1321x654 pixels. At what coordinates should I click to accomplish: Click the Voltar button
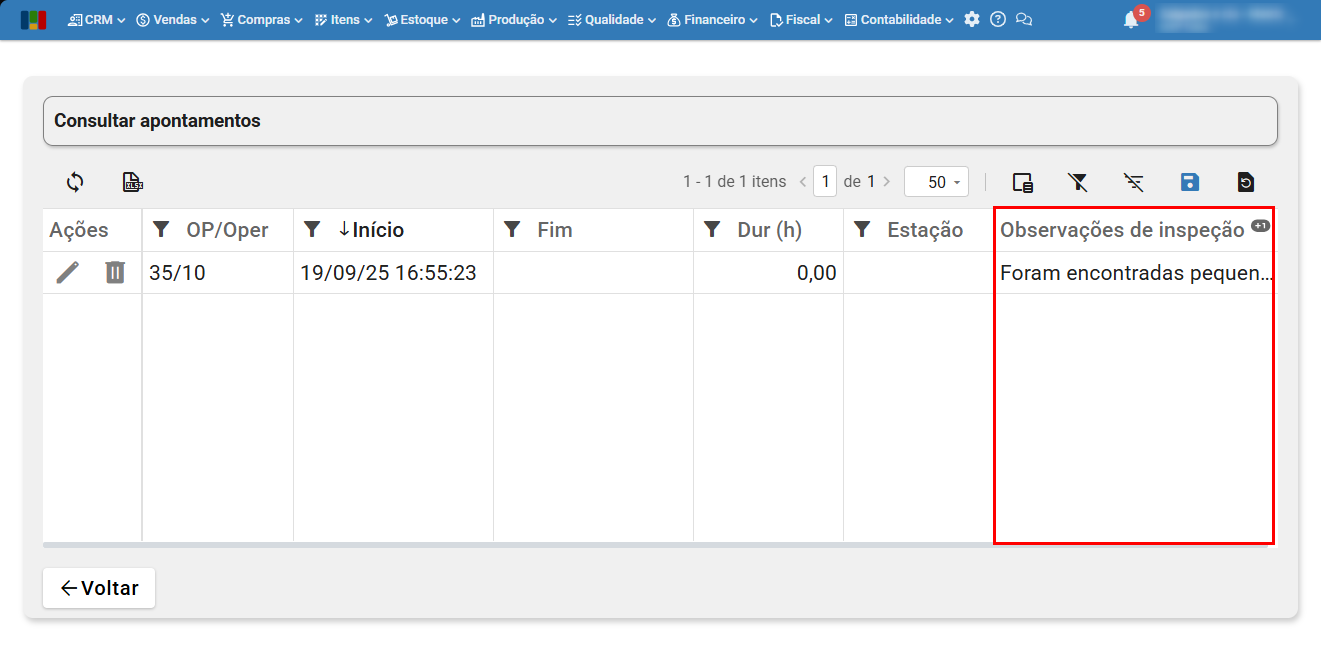pos(99,588)
